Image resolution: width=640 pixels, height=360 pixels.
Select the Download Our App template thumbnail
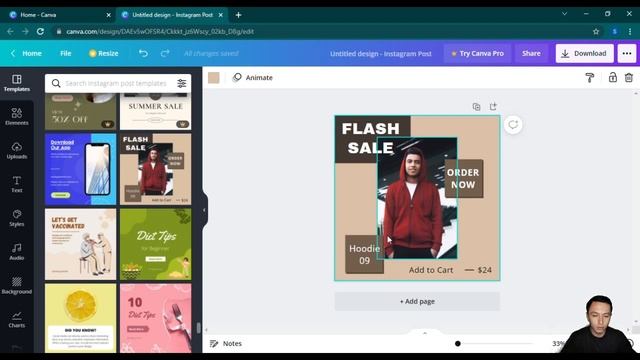click(x=80, y=169)
